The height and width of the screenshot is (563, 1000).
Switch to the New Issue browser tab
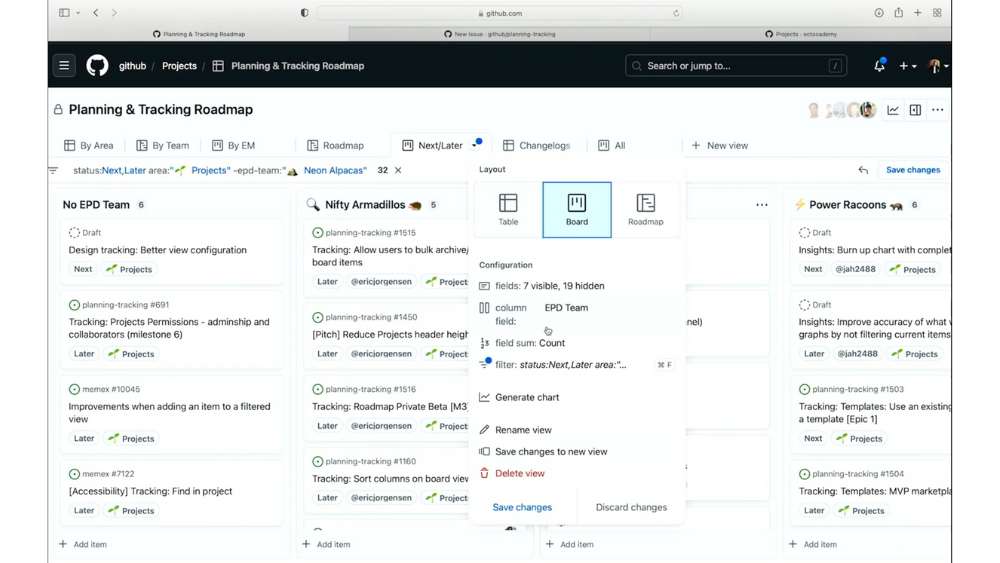[499, 34]
